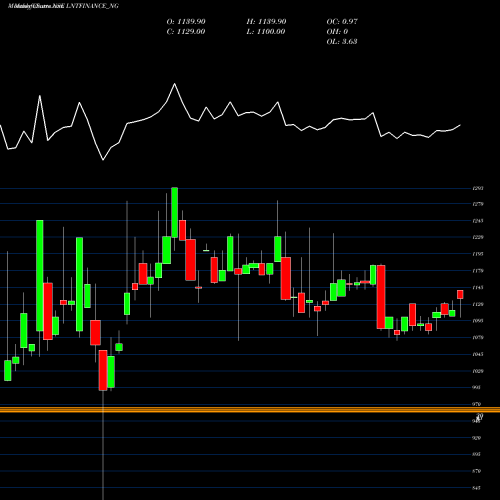The width and height of the screenshot is (500, 500).
Task: Click the 1245 price axis label
Action: point(478,221)
